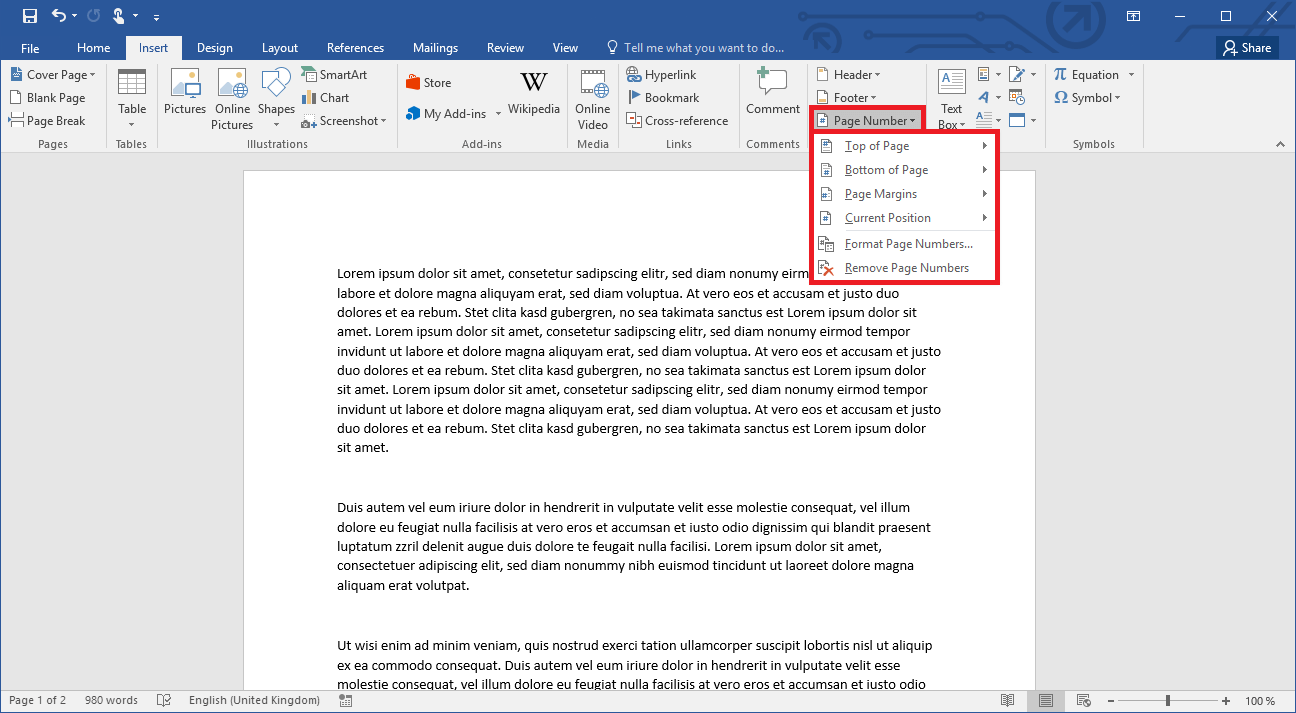This screenshot has width=1296, height=713.
Task: Switch to Web Layout view
Action: (x=1084, y=700)
